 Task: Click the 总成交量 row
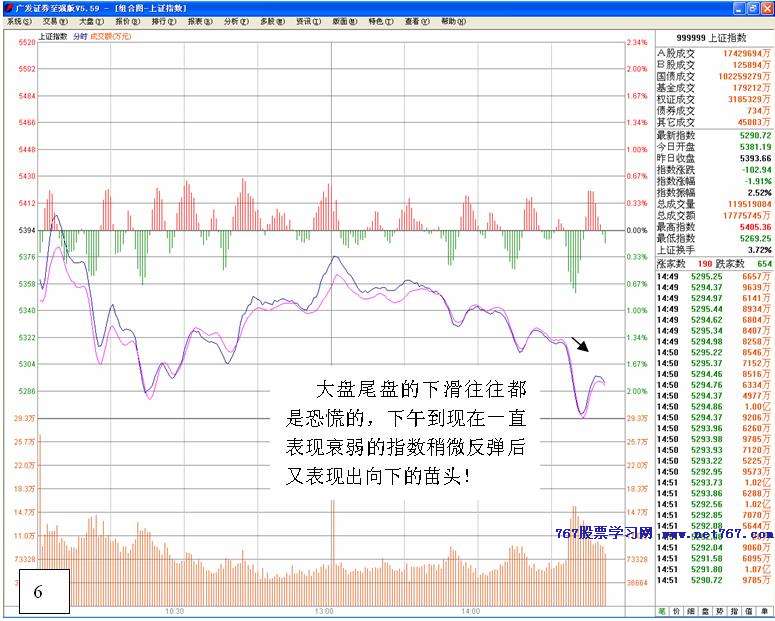pyautogui.click(x=714, y=204)
